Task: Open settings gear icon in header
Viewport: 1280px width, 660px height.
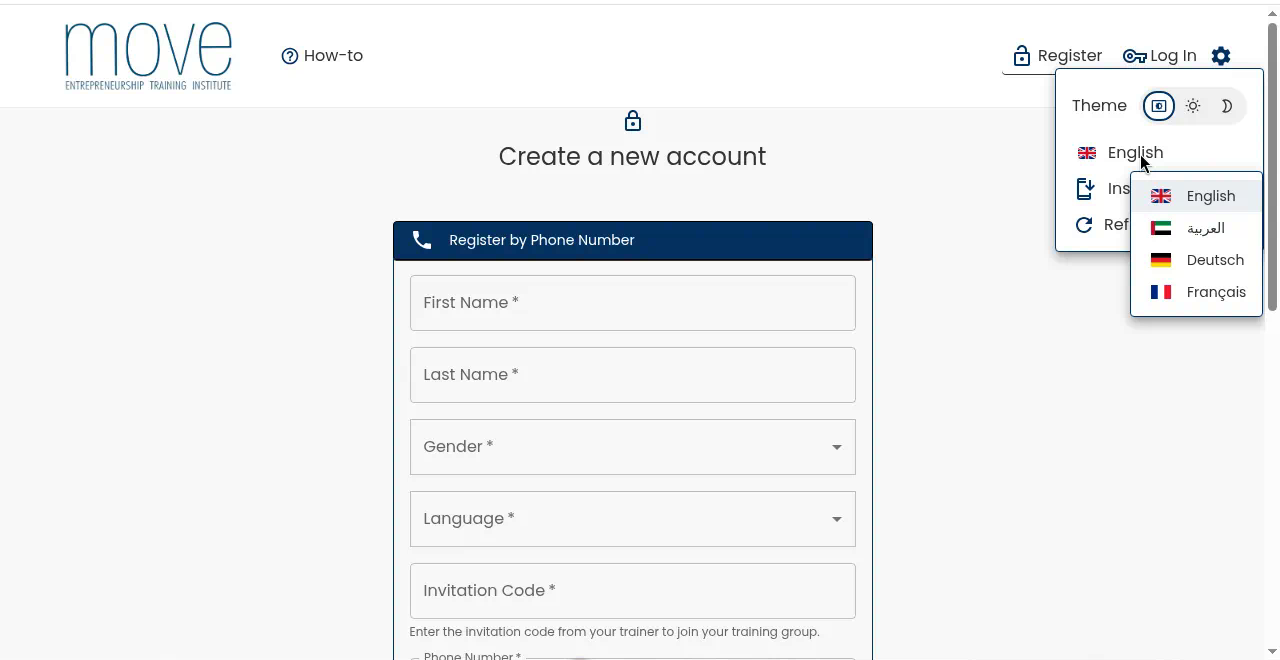Action: [x=1221, y=56]
